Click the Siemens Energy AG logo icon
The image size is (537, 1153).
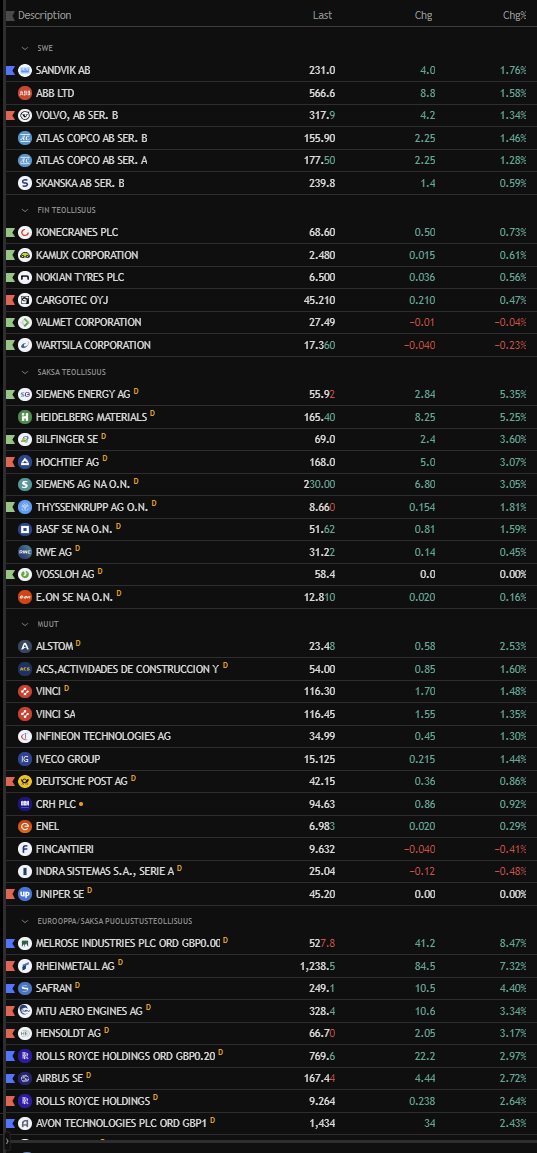[24, 394]
